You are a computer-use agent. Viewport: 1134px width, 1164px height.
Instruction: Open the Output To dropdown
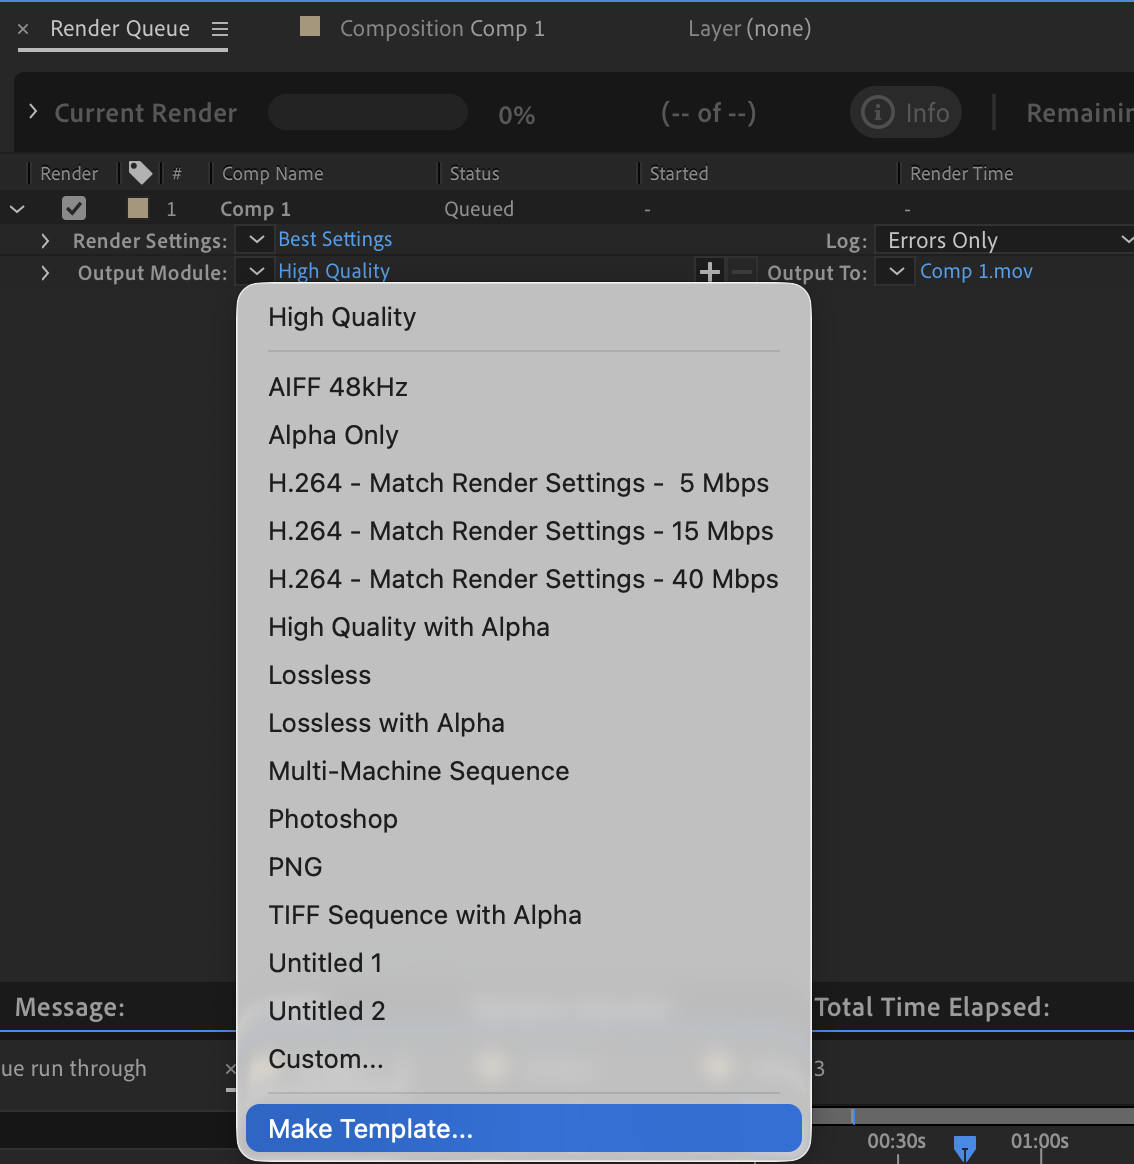[x=894, y=271]
